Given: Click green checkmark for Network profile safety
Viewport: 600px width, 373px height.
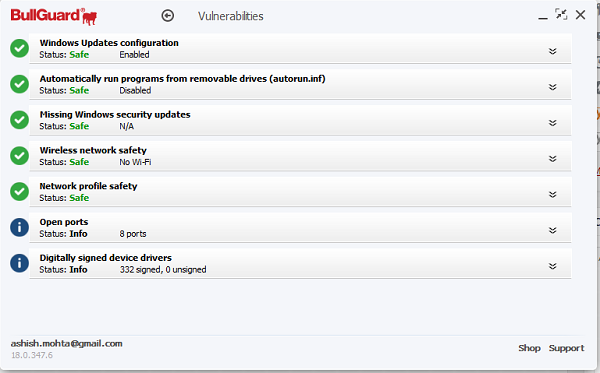Looking at the screenshot, I should click(20, 192).
